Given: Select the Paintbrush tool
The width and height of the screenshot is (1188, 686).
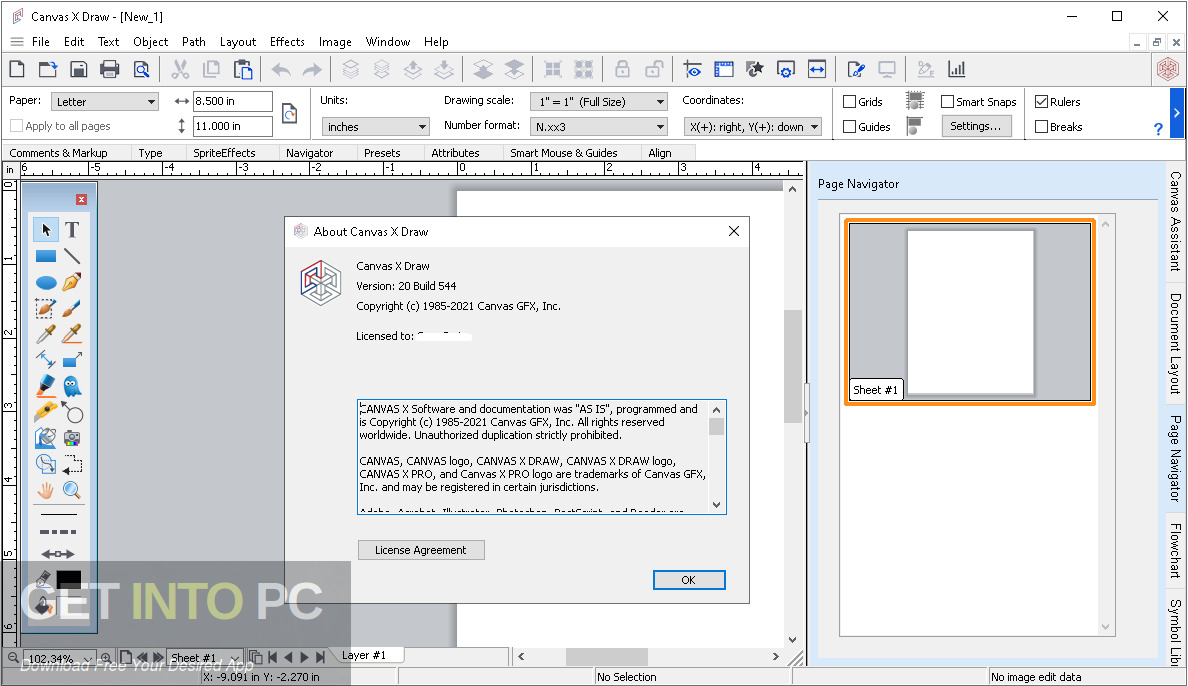Looking at the screenshot, I should [72, 309].
